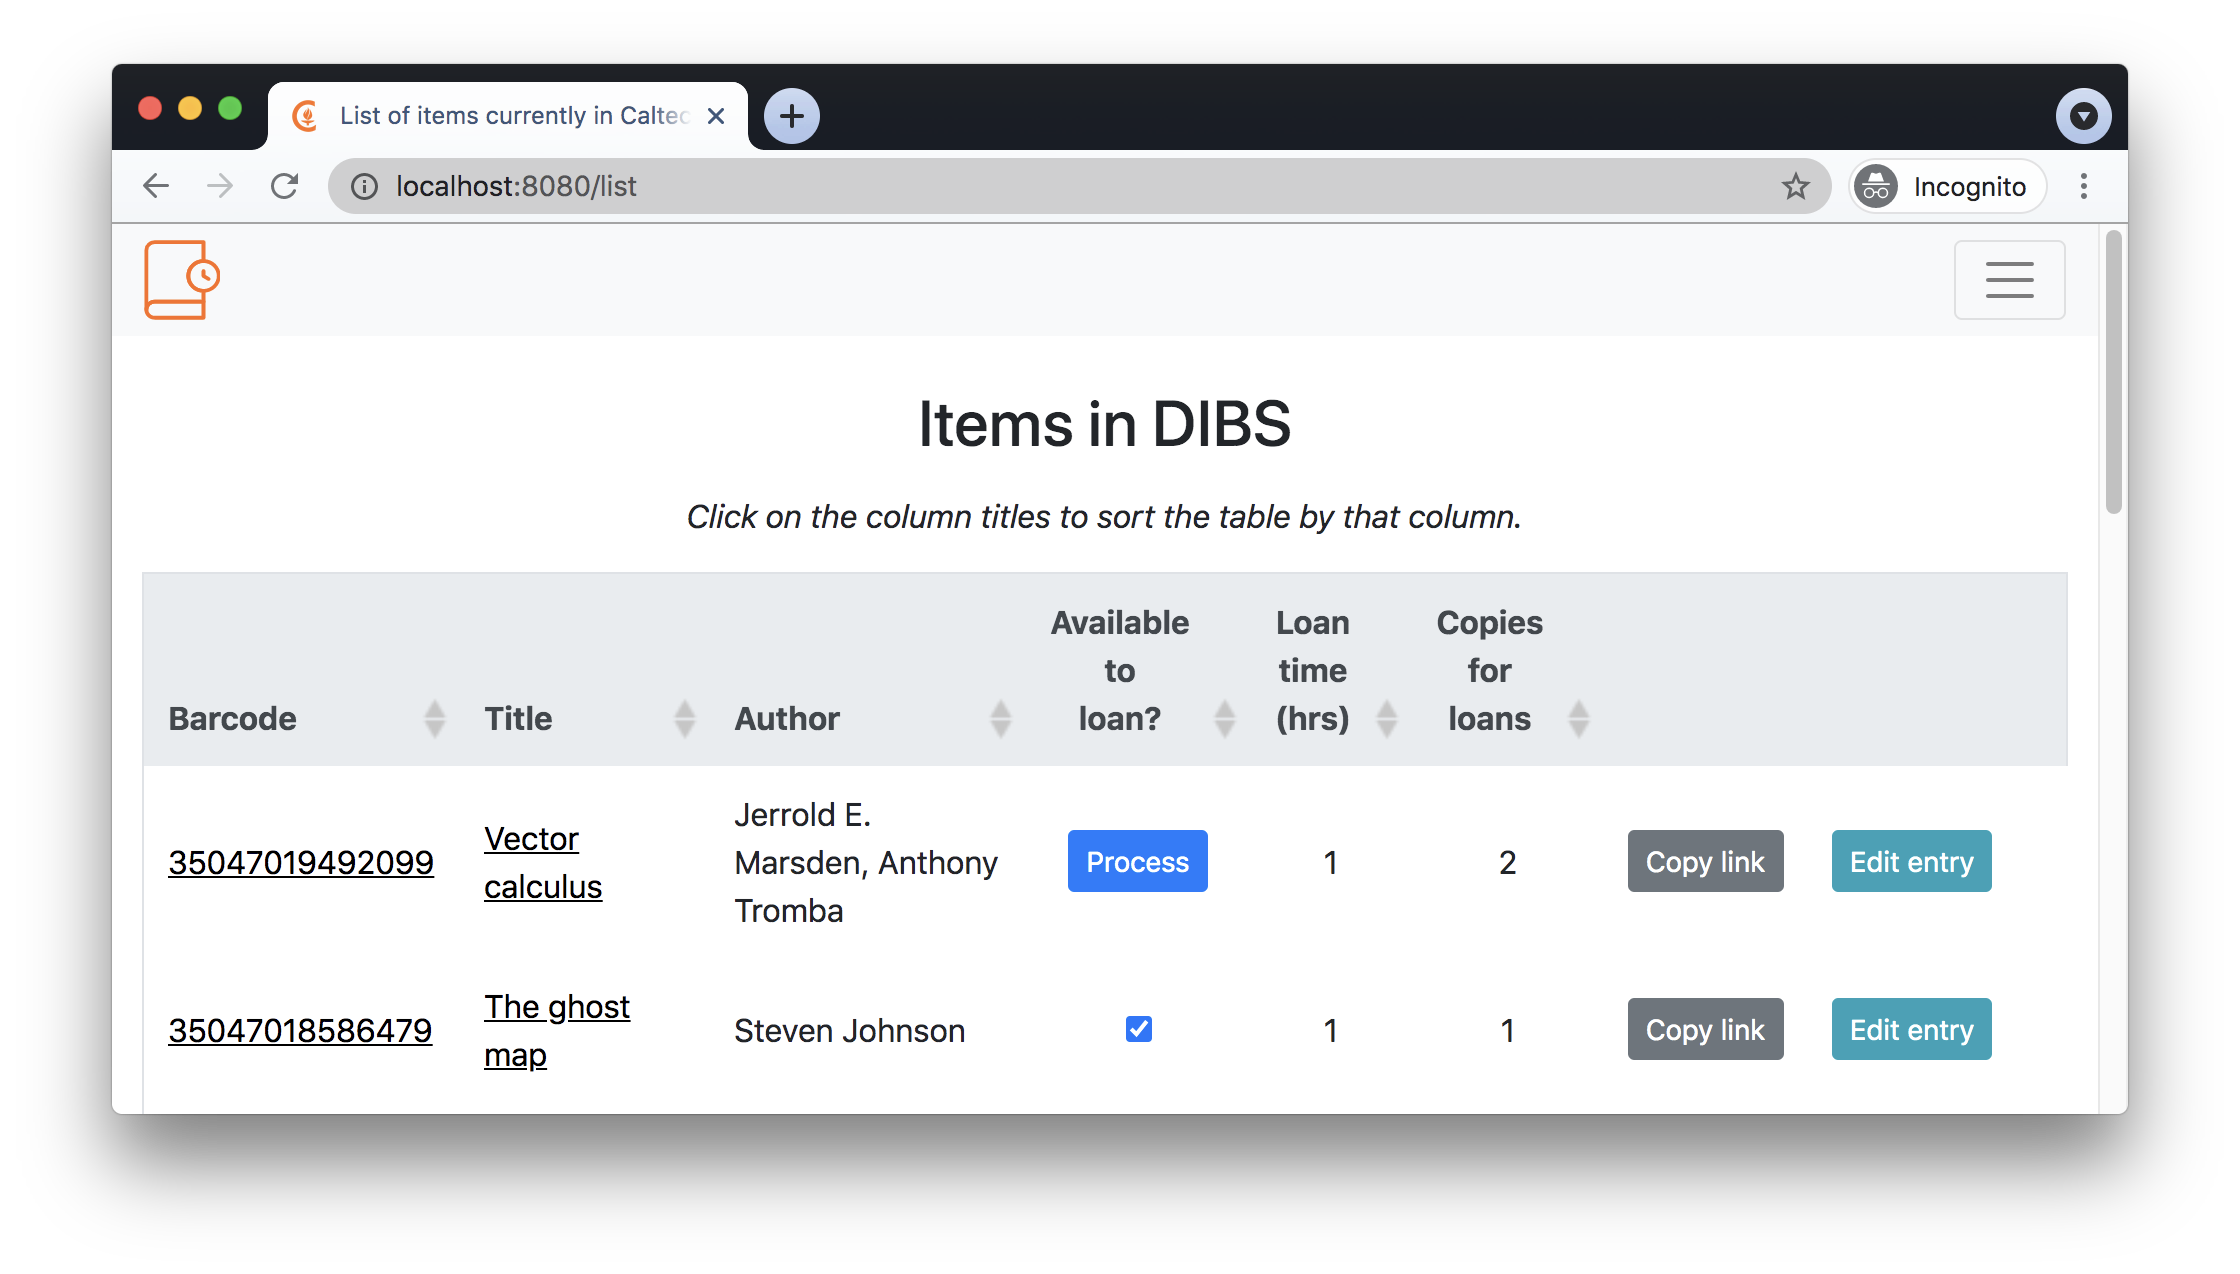Edit entry for The ghost map

(1911, 1029)
